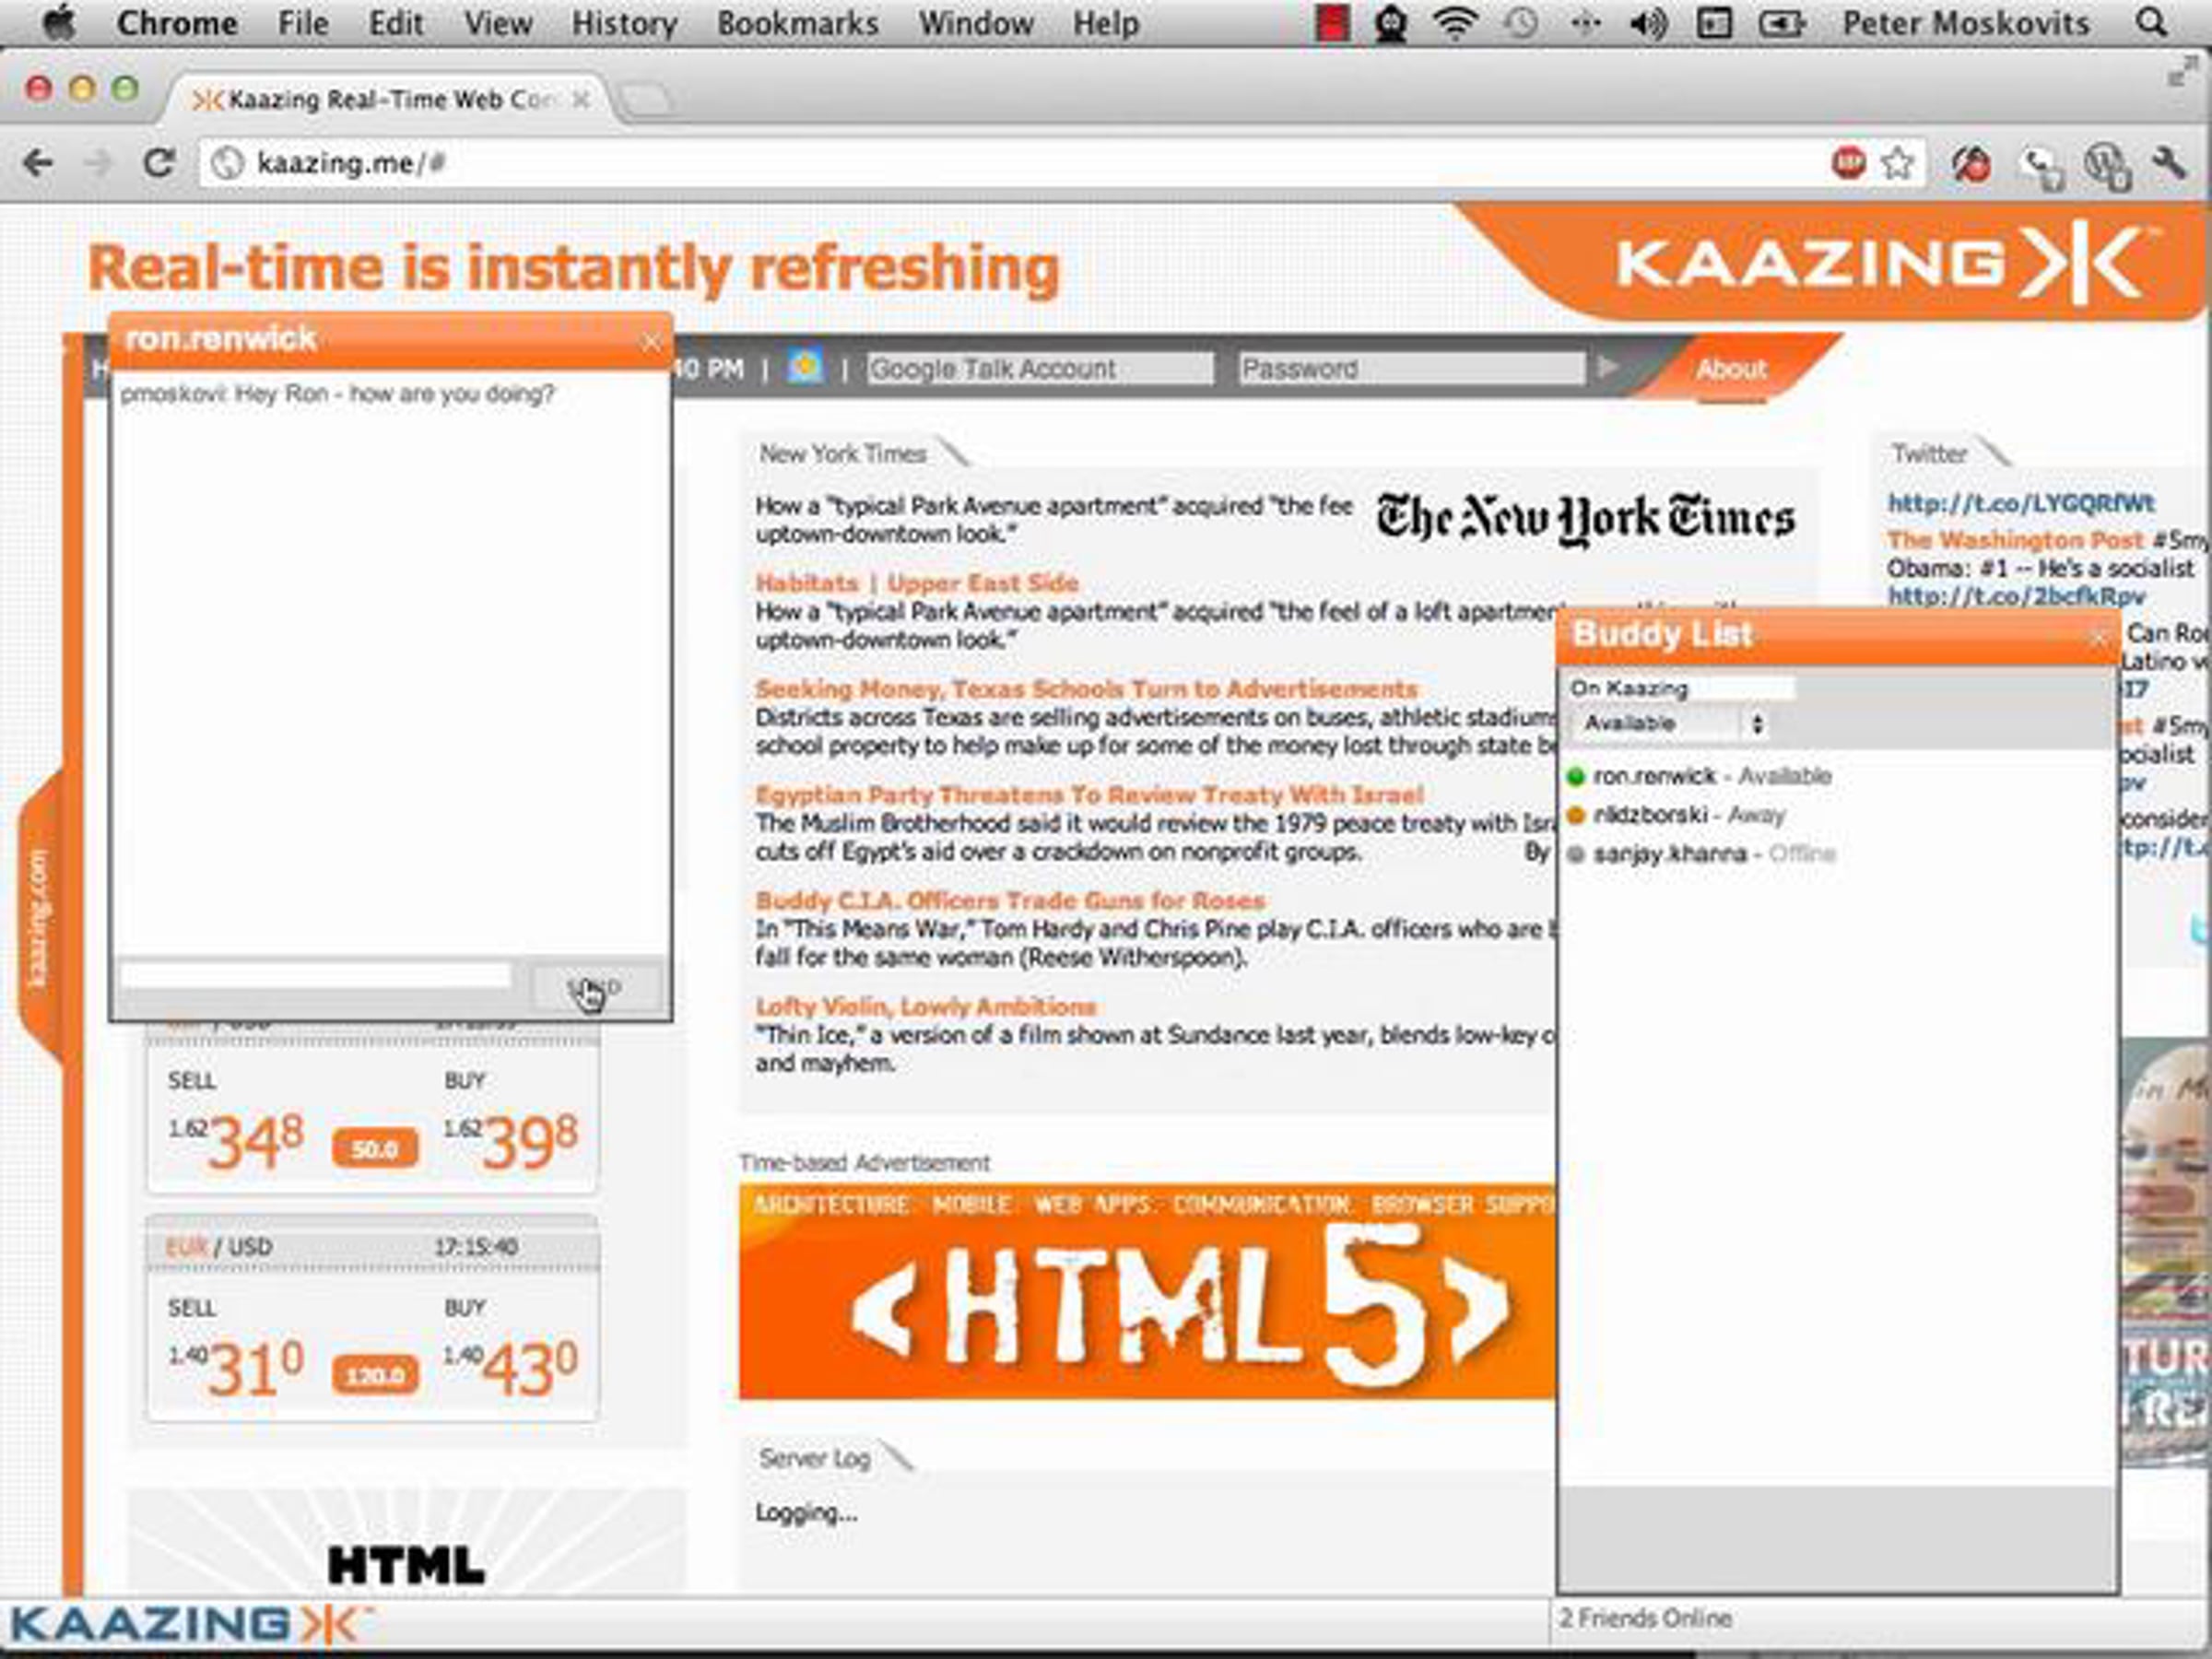Select rkdzborski in the Buddy List
This screenshot has height=1659, width=2212.
tap(1675, 815)
